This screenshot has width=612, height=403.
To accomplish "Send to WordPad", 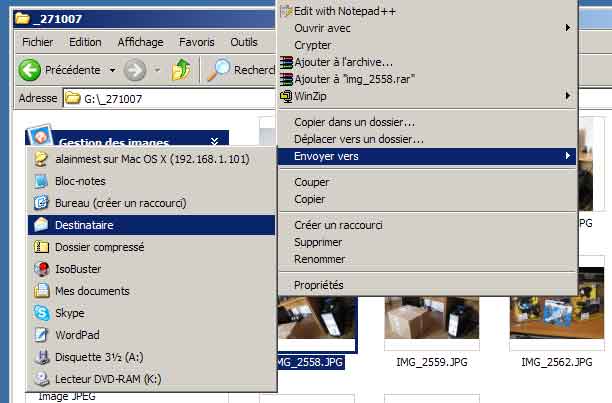I will coord(151,335).
